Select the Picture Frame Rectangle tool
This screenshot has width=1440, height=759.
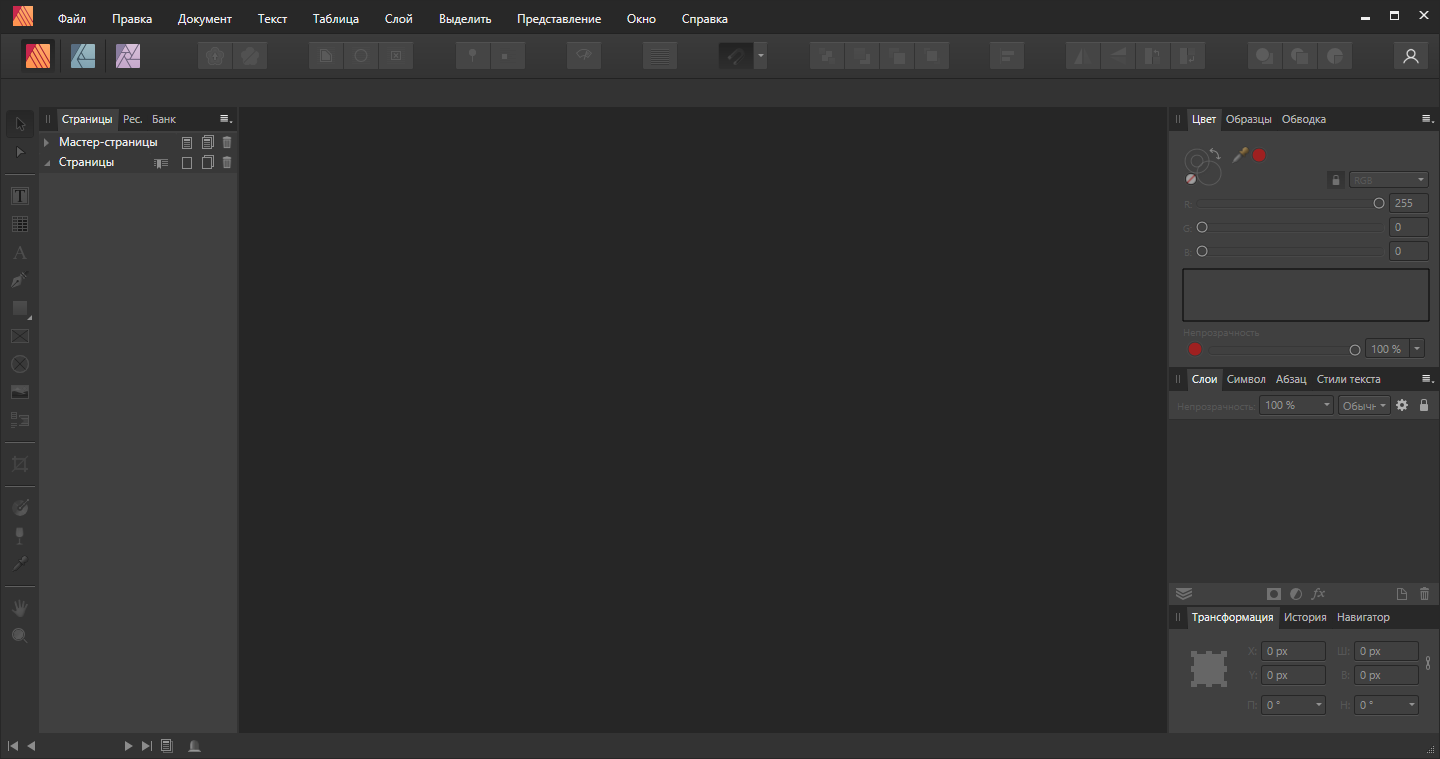click(x=20, y=336)
